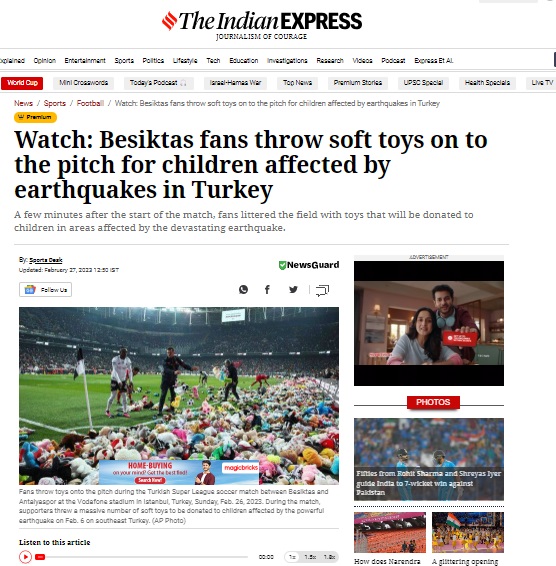The height and width of the screenshot is (566, 556).
Task: Click the Football breadcrumb link
Action: pos(90,103)
